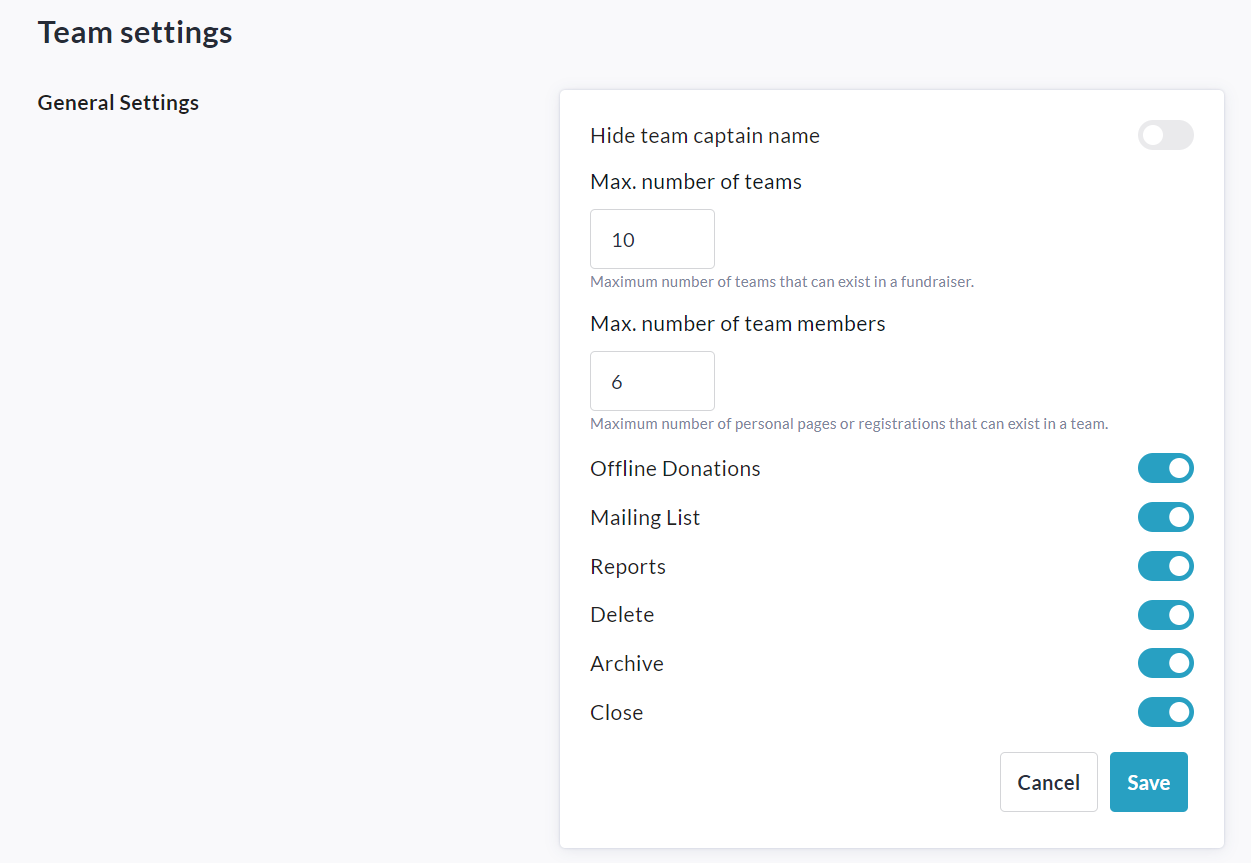Click the 'Max. number of teams' label
Image resolution: width=1251 pixels, height=863 pixels.
click(x=695, y=182)
